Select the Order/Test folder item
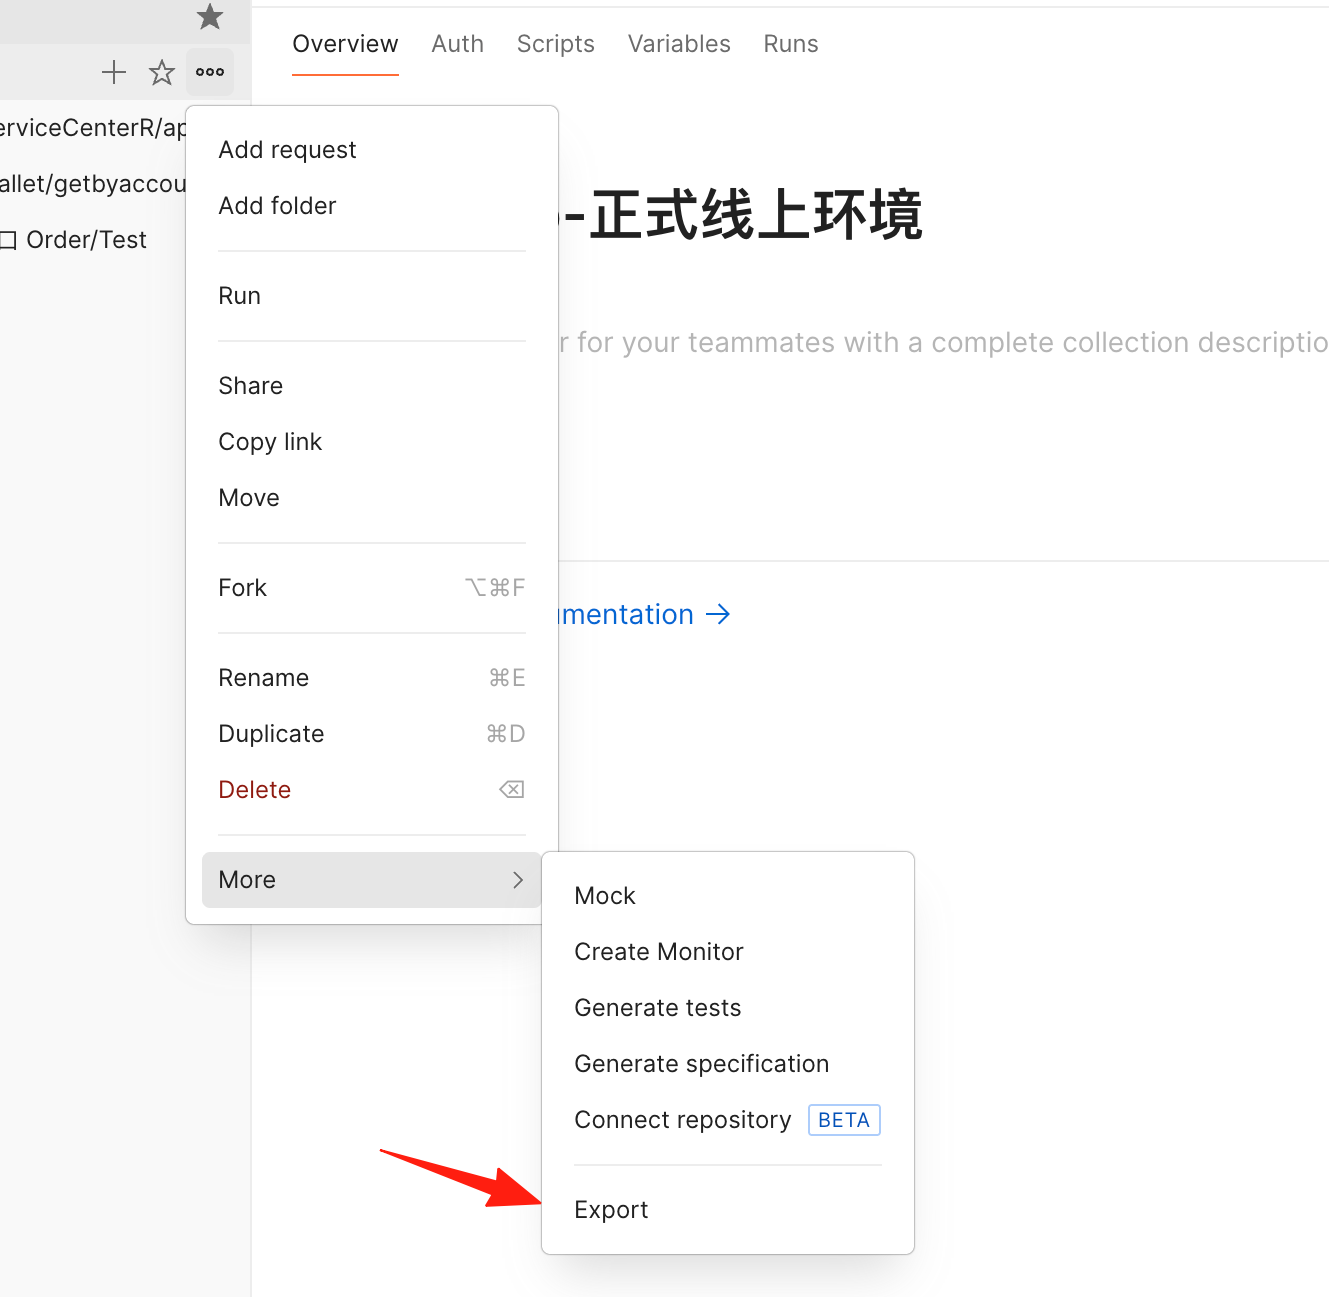 pos(87,240)
